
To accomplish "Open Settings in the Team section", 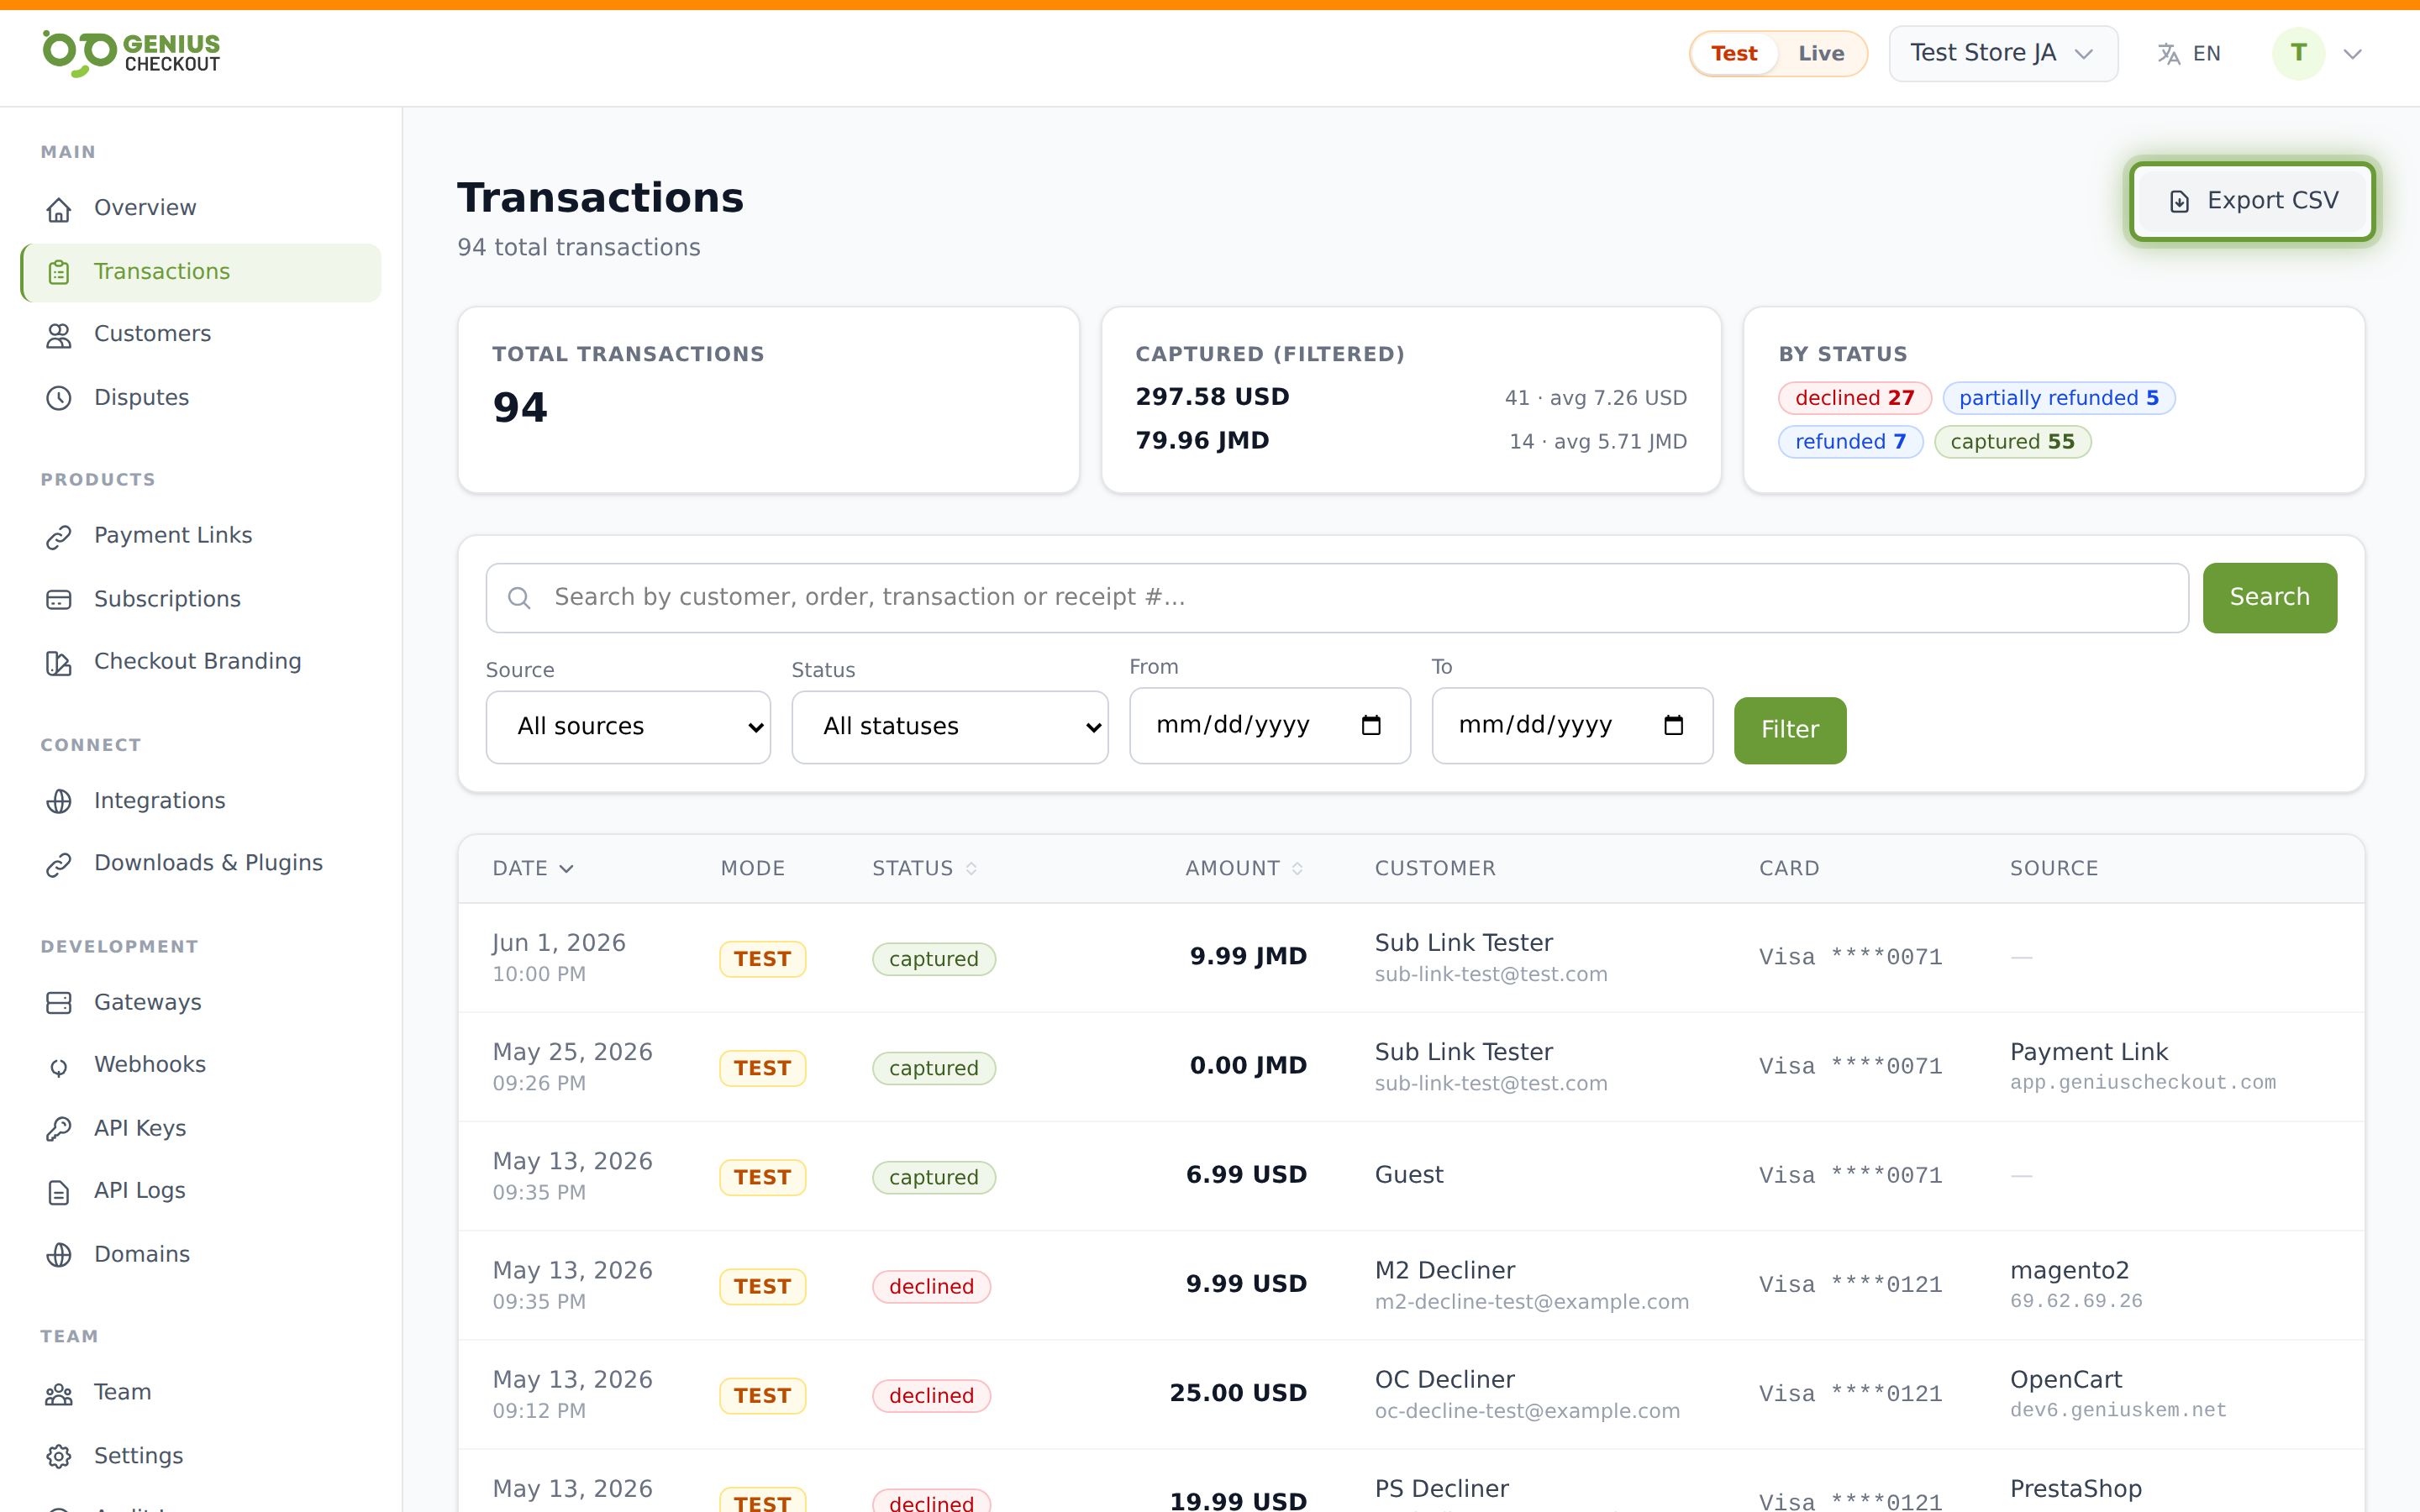I will point(200,1456).
